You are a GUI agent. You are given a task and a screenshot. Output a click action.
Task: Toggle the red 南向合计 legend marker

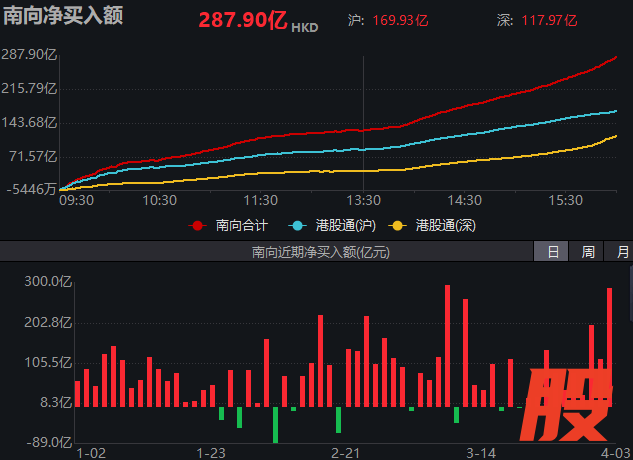click(198, 225)
